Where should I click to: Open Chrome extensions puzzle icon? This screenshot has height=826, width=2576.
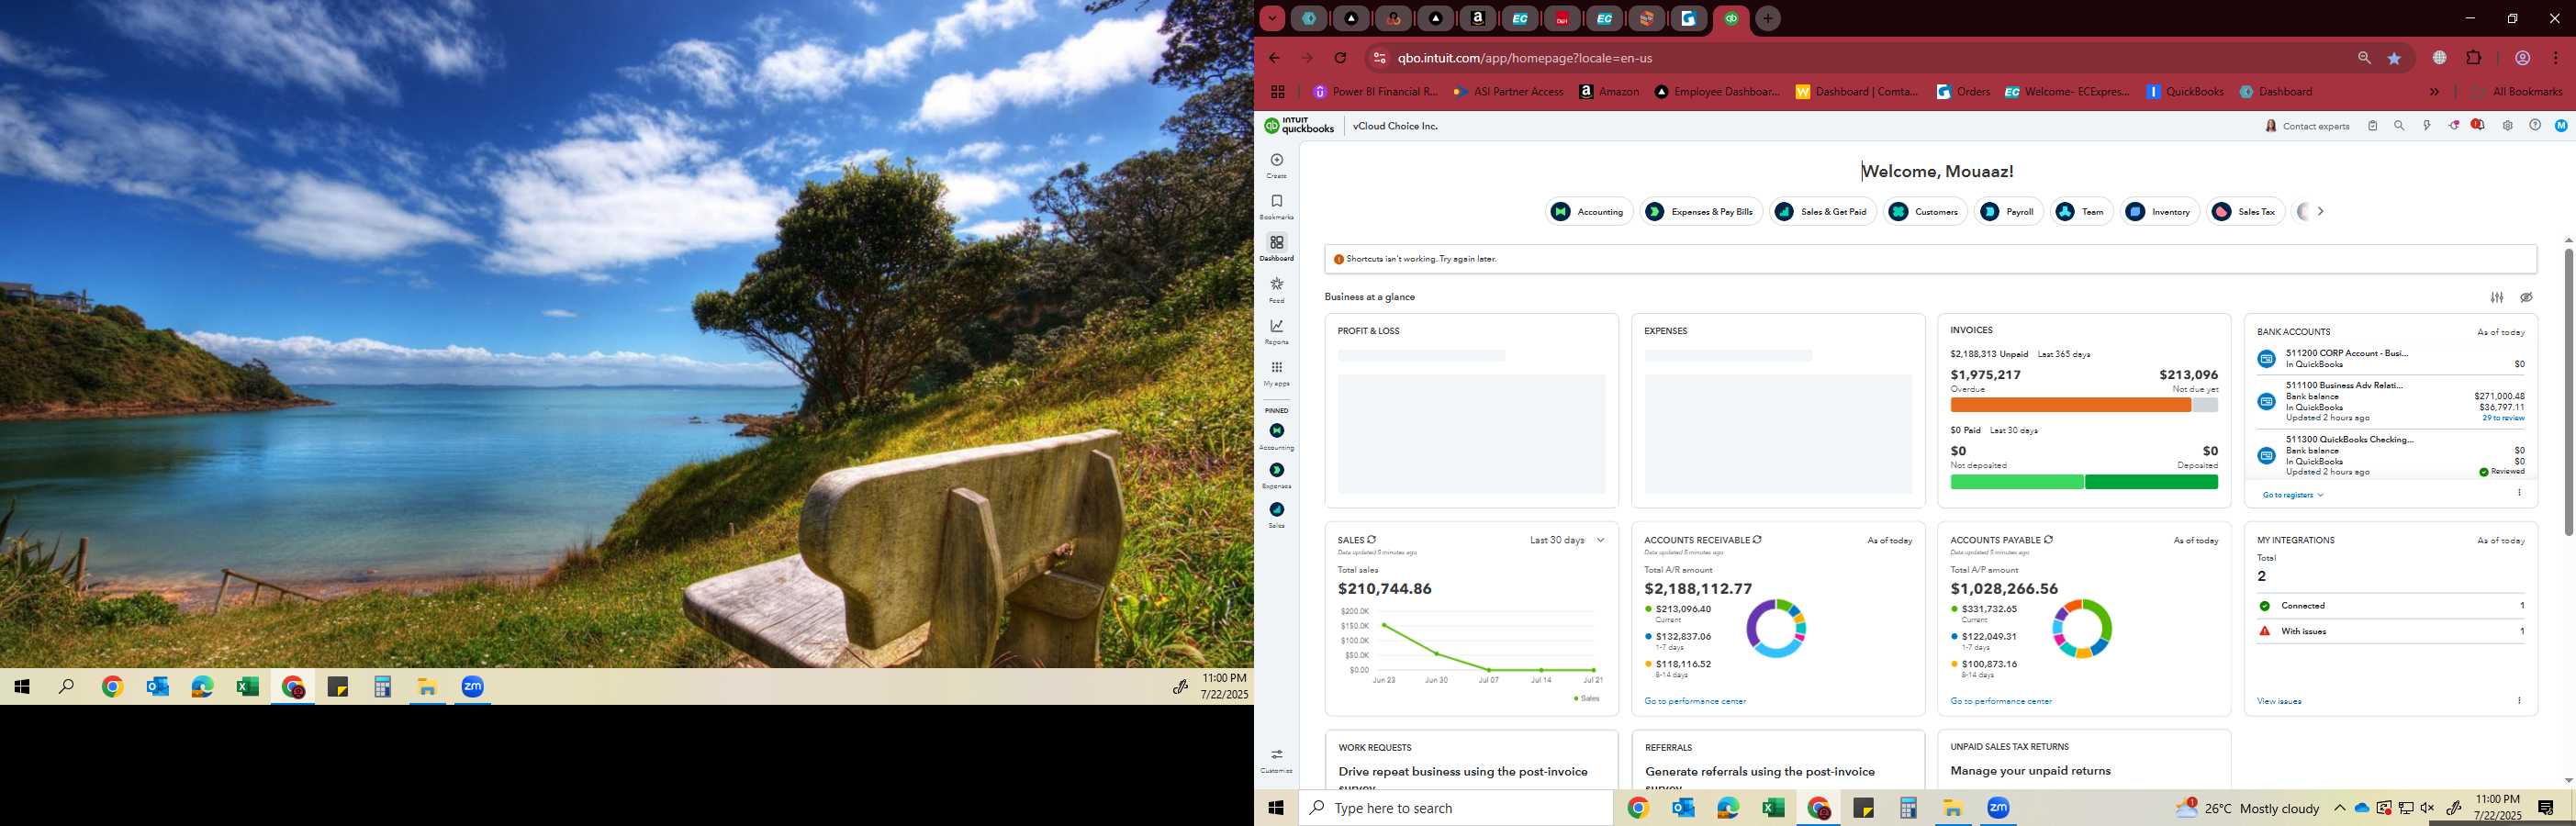coord(2474,58)
